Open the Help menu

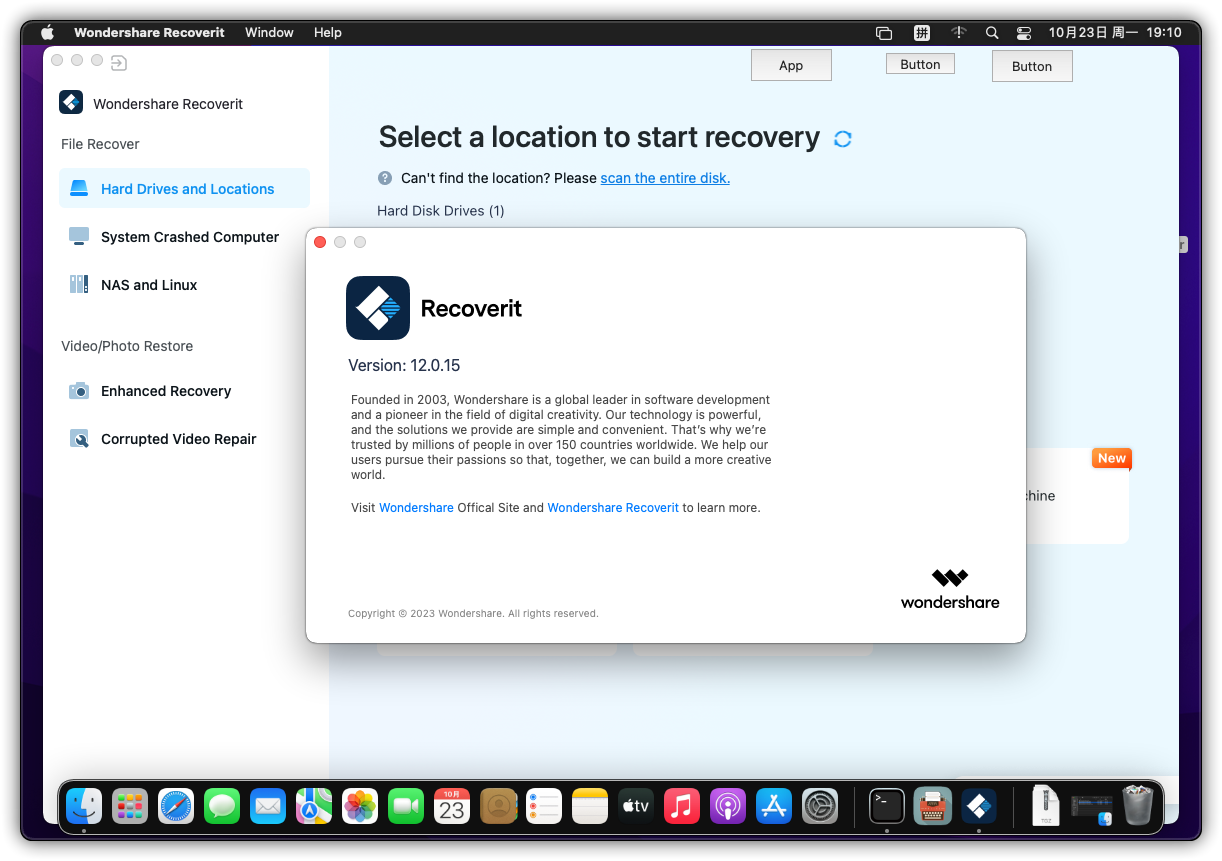click(328, 32)
